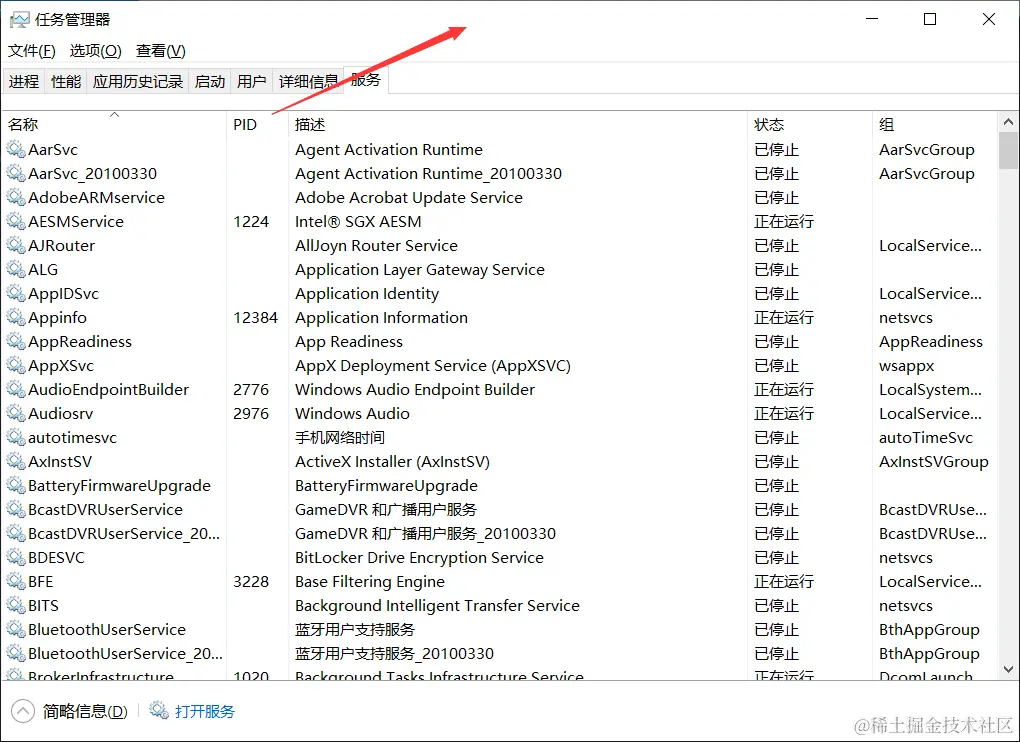Screen dimensions: 1020x742
Task: Go to the 启动 tab
Action: tap(209, 81)
